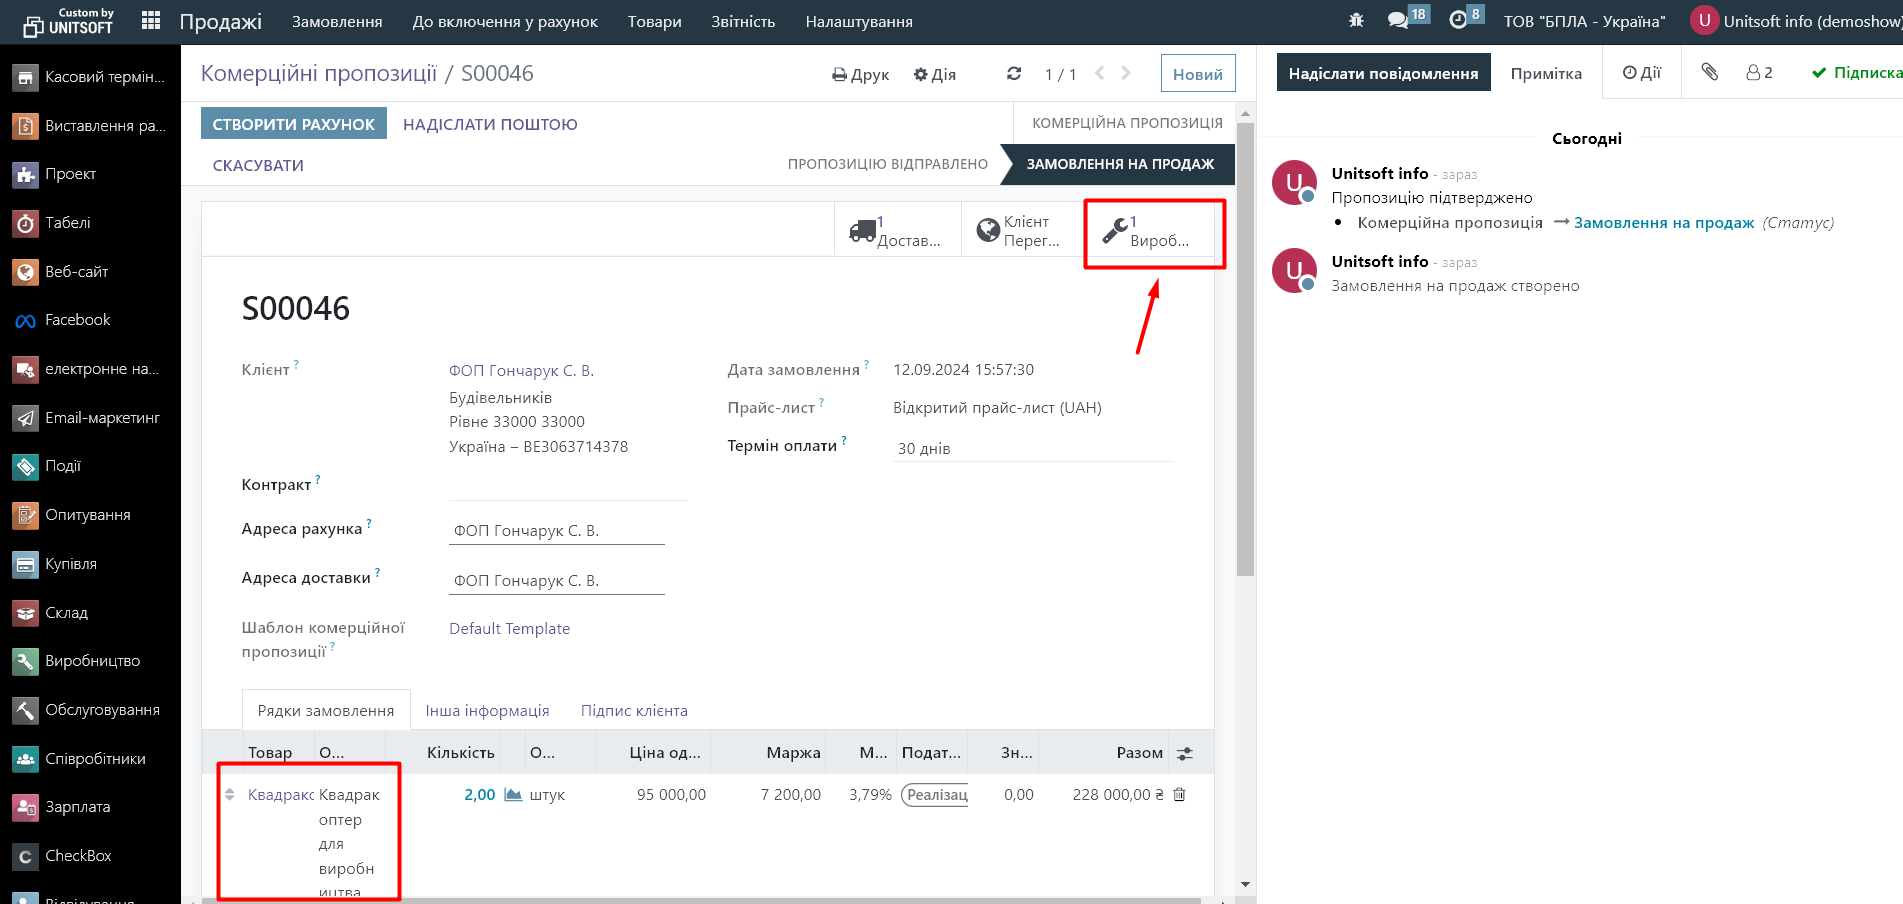Click the refresh record icon
The image size is (1903, 904).
coord(1014,74)
